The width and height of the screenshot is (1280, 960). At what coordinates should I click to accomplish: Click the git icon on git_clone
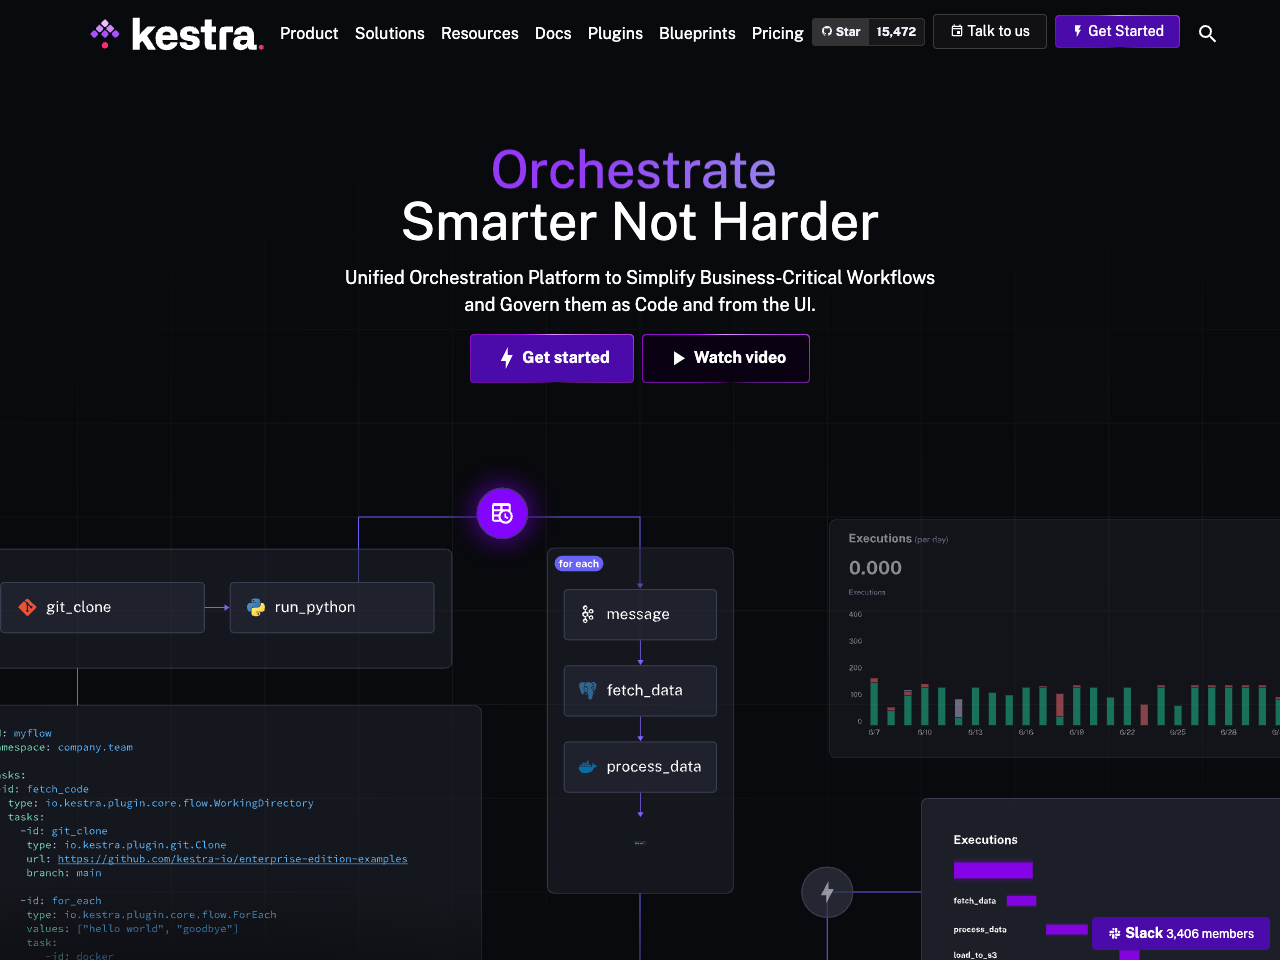(x=27, y=607)
